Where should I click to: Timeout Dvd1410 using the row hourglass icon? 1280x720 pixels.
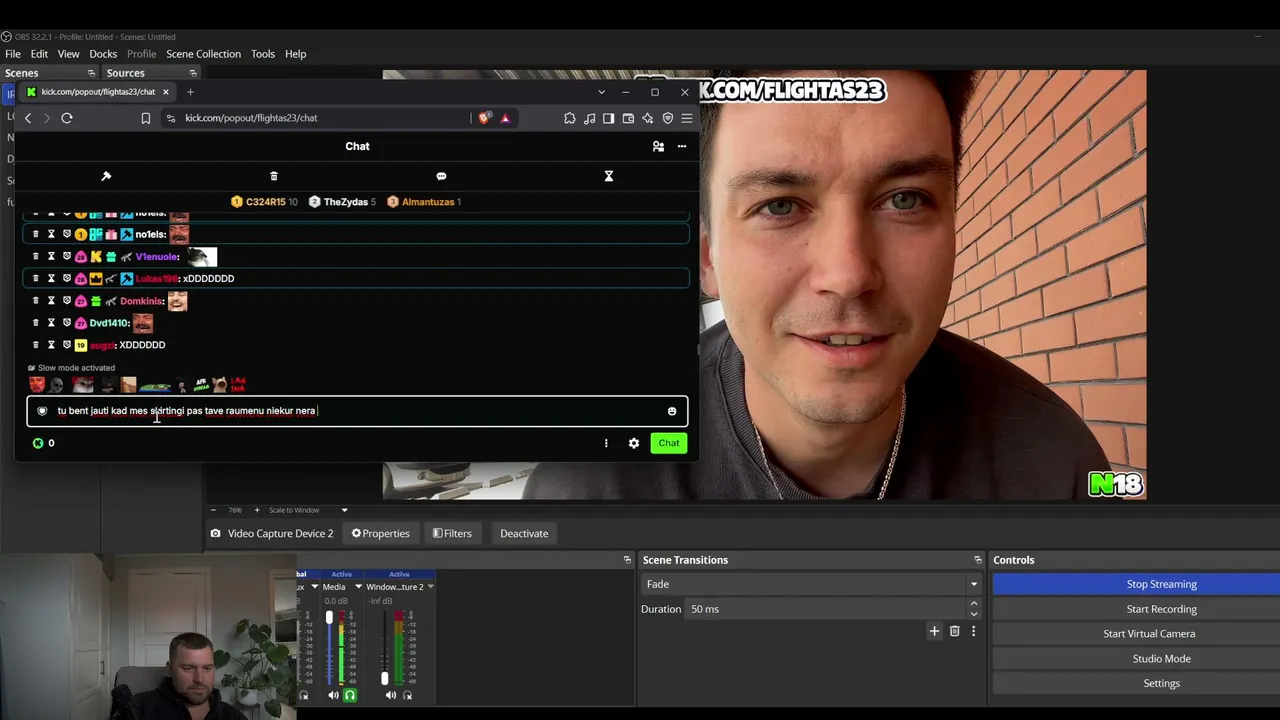point(51,323)
